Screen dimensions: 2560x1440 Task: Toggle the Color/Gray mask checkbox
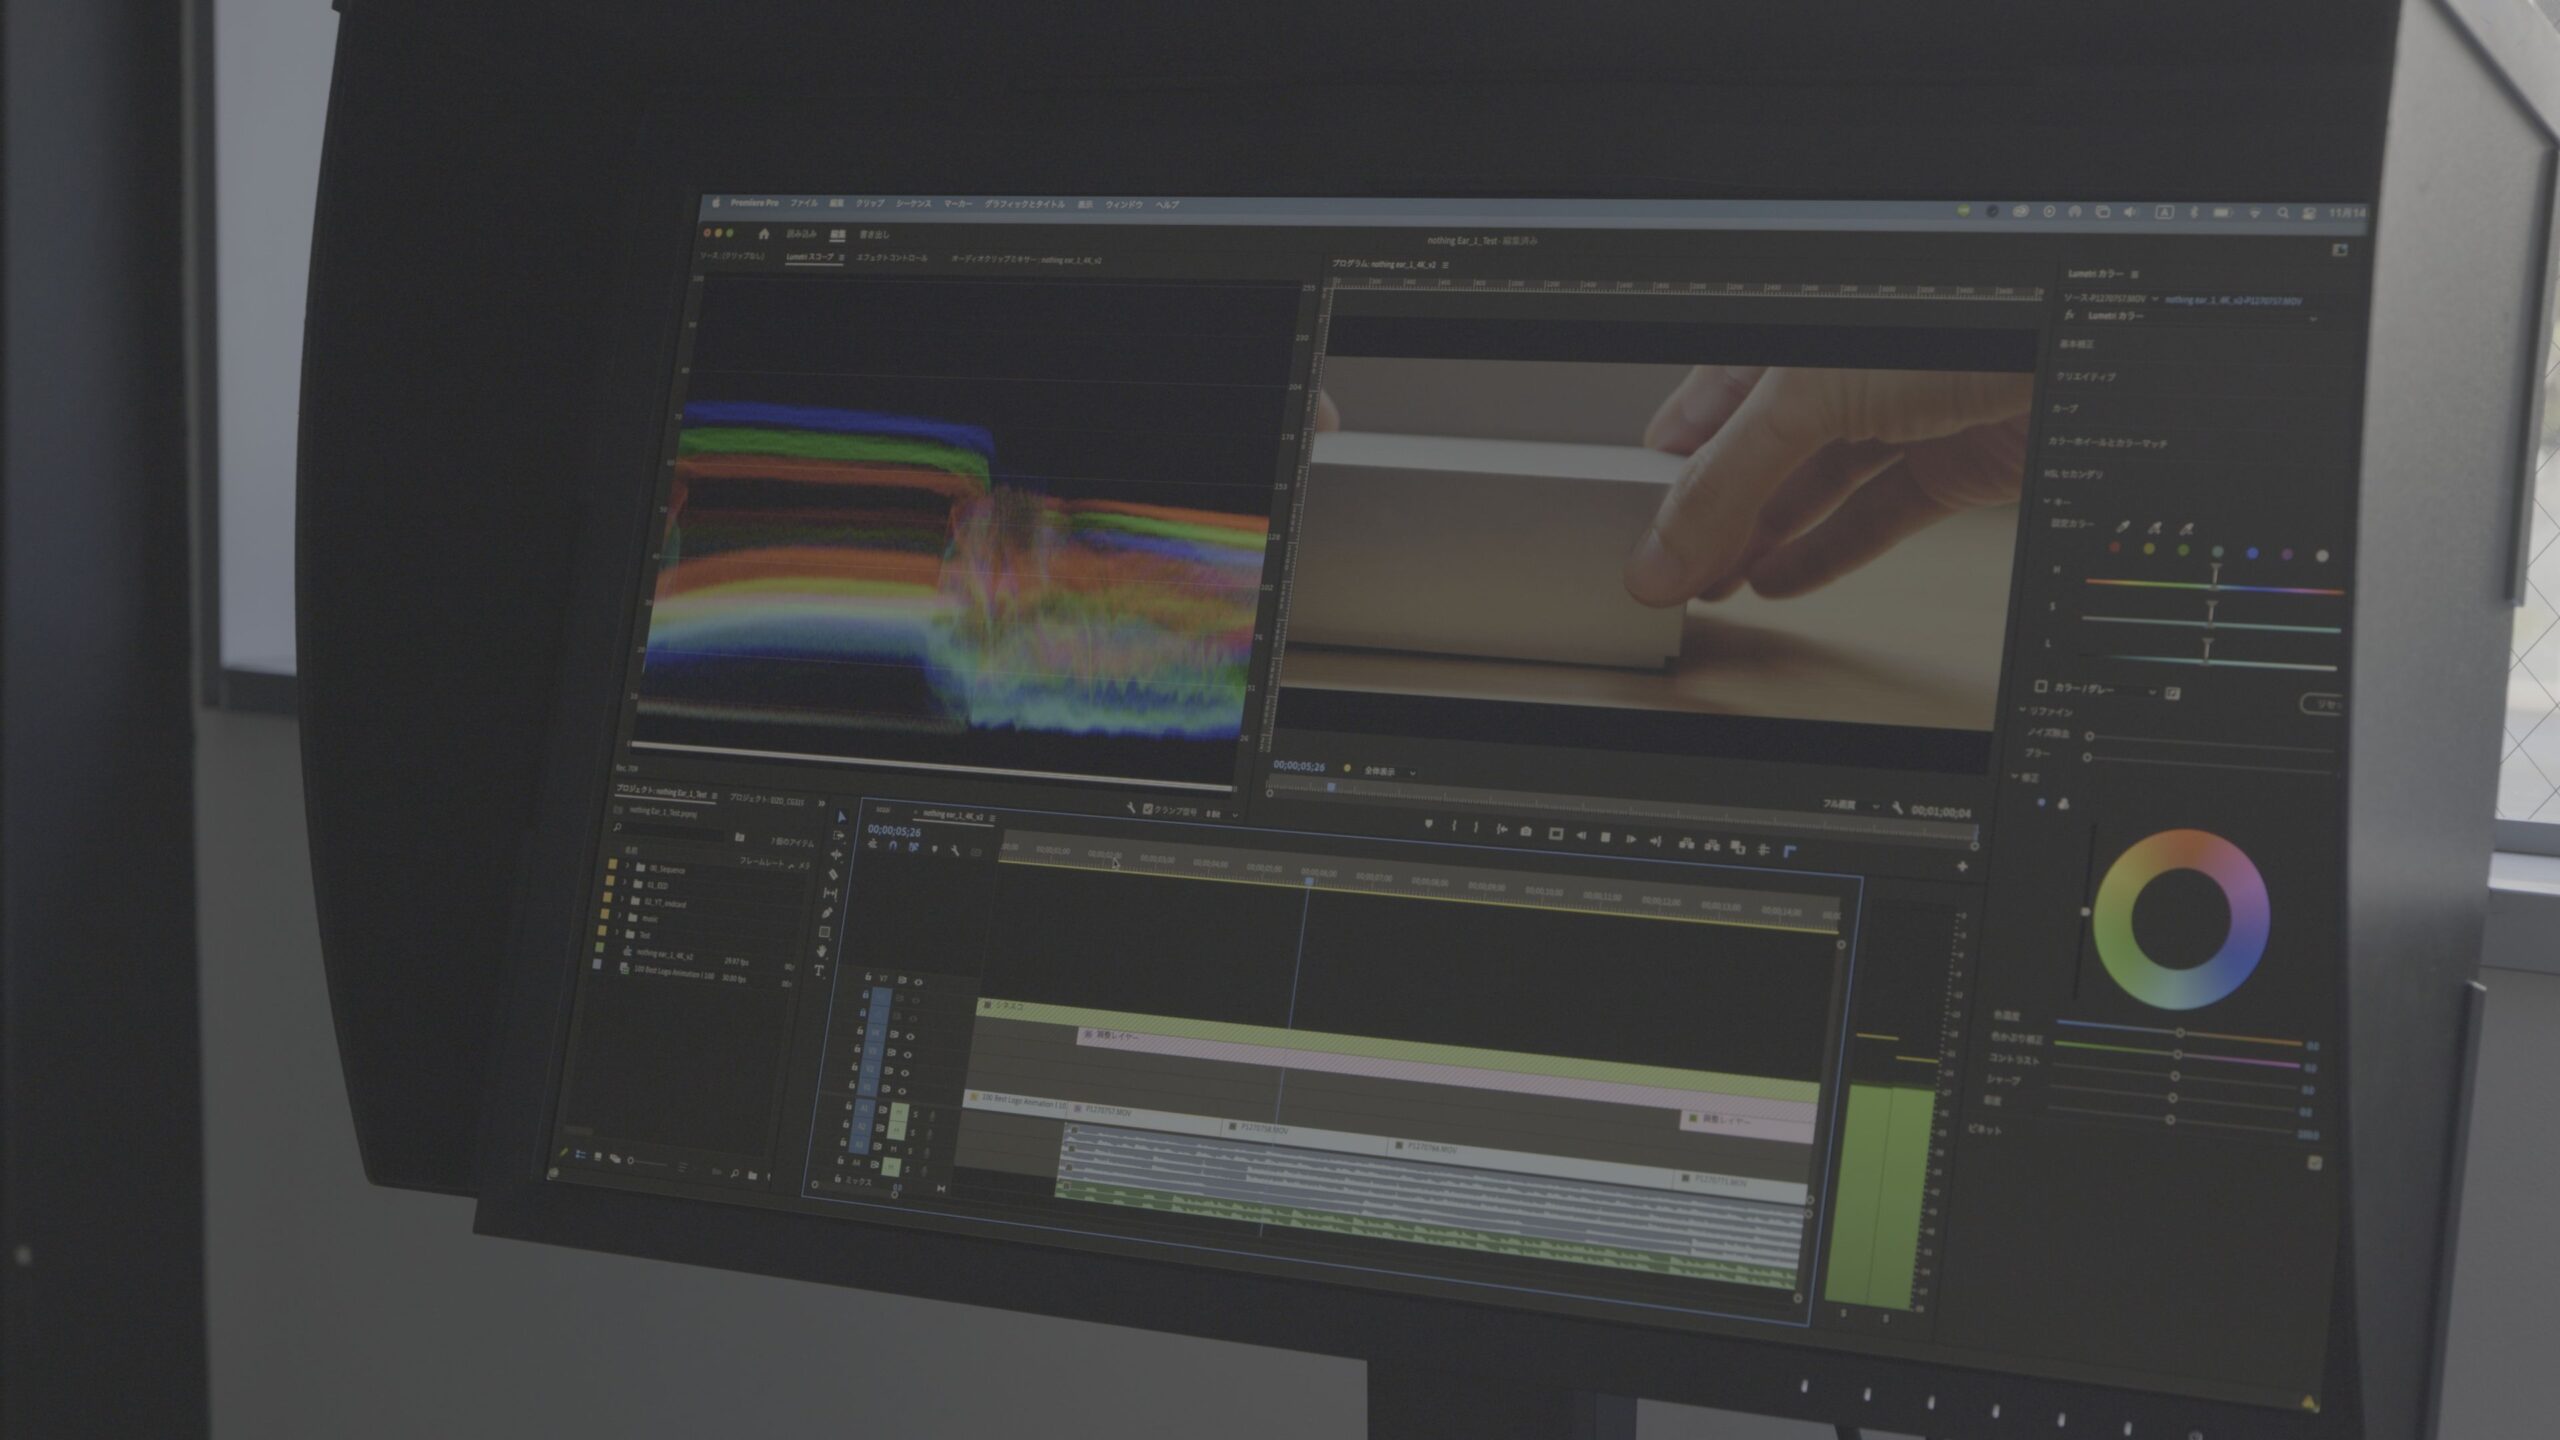click(2041, 686)
